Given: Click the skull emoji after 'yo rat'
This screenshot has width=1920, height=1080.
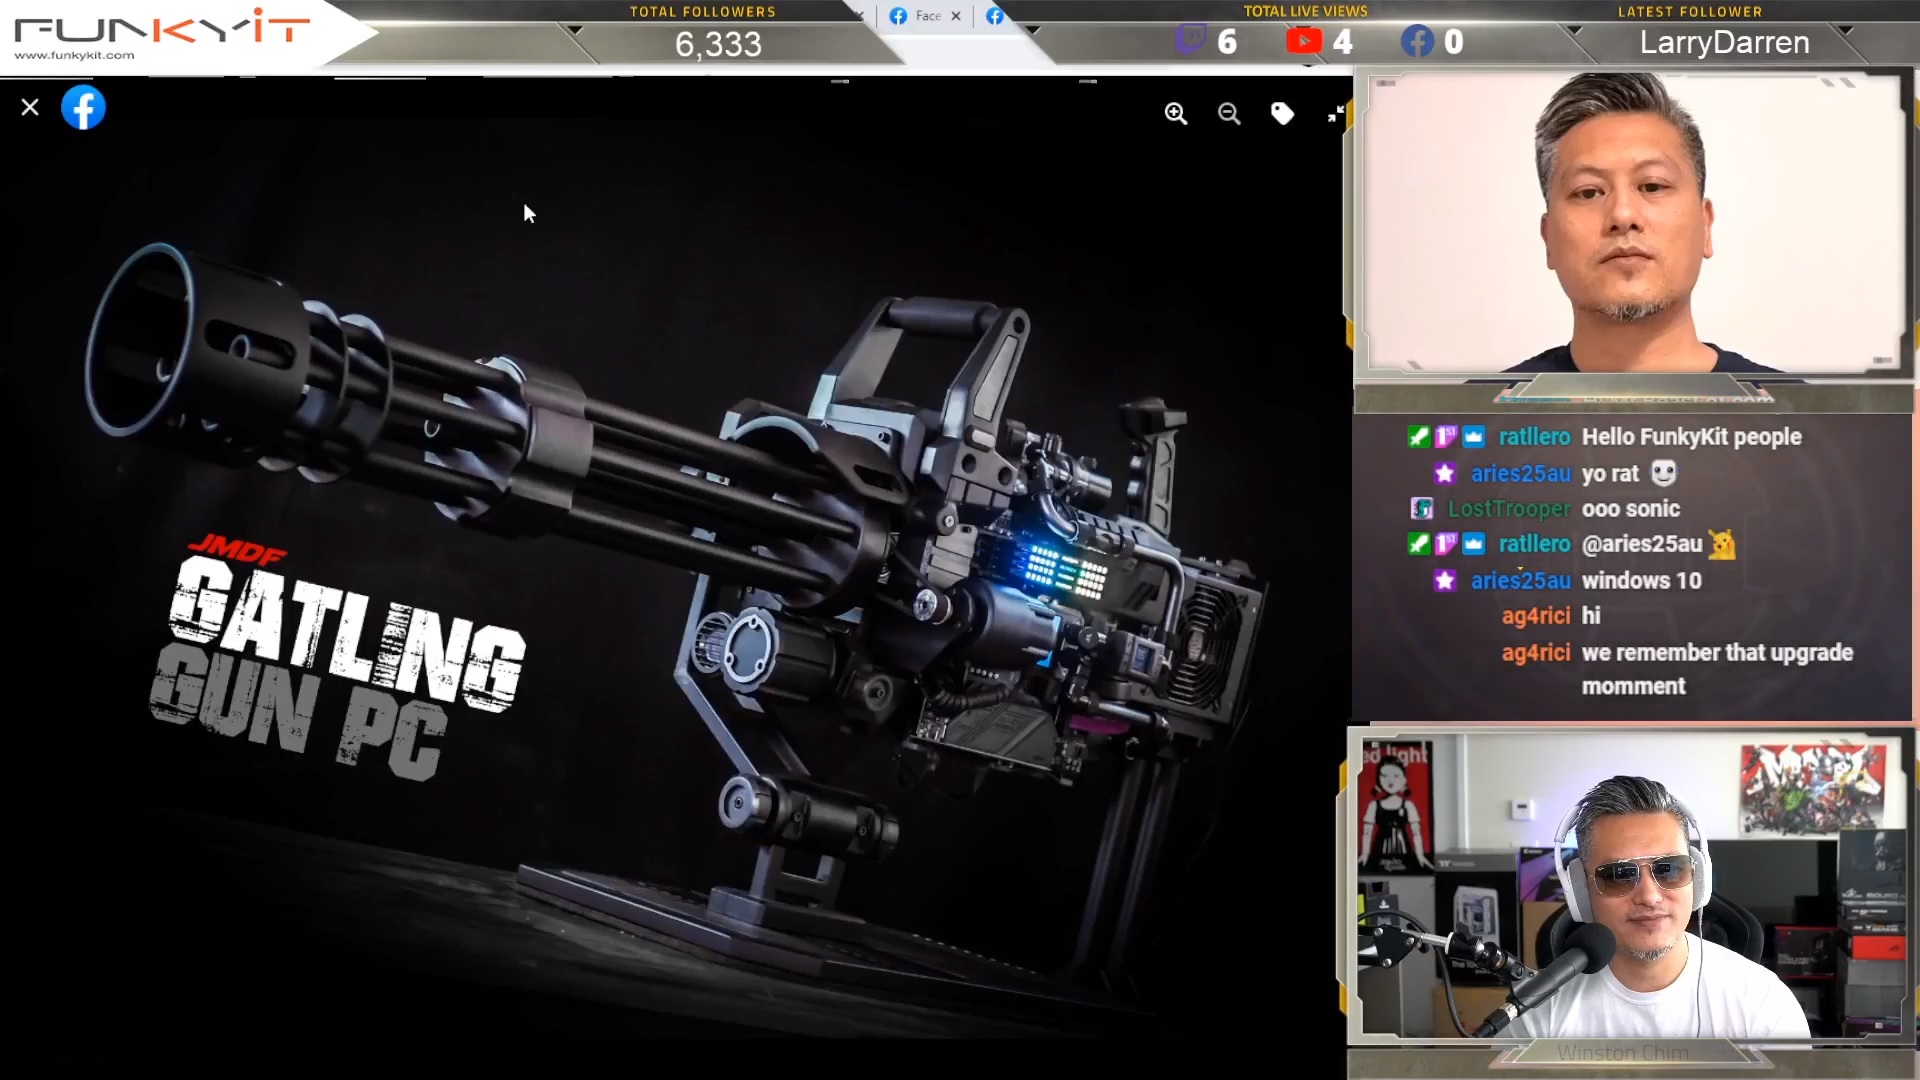Looking at the screenshot, I should pos(1663,473).
